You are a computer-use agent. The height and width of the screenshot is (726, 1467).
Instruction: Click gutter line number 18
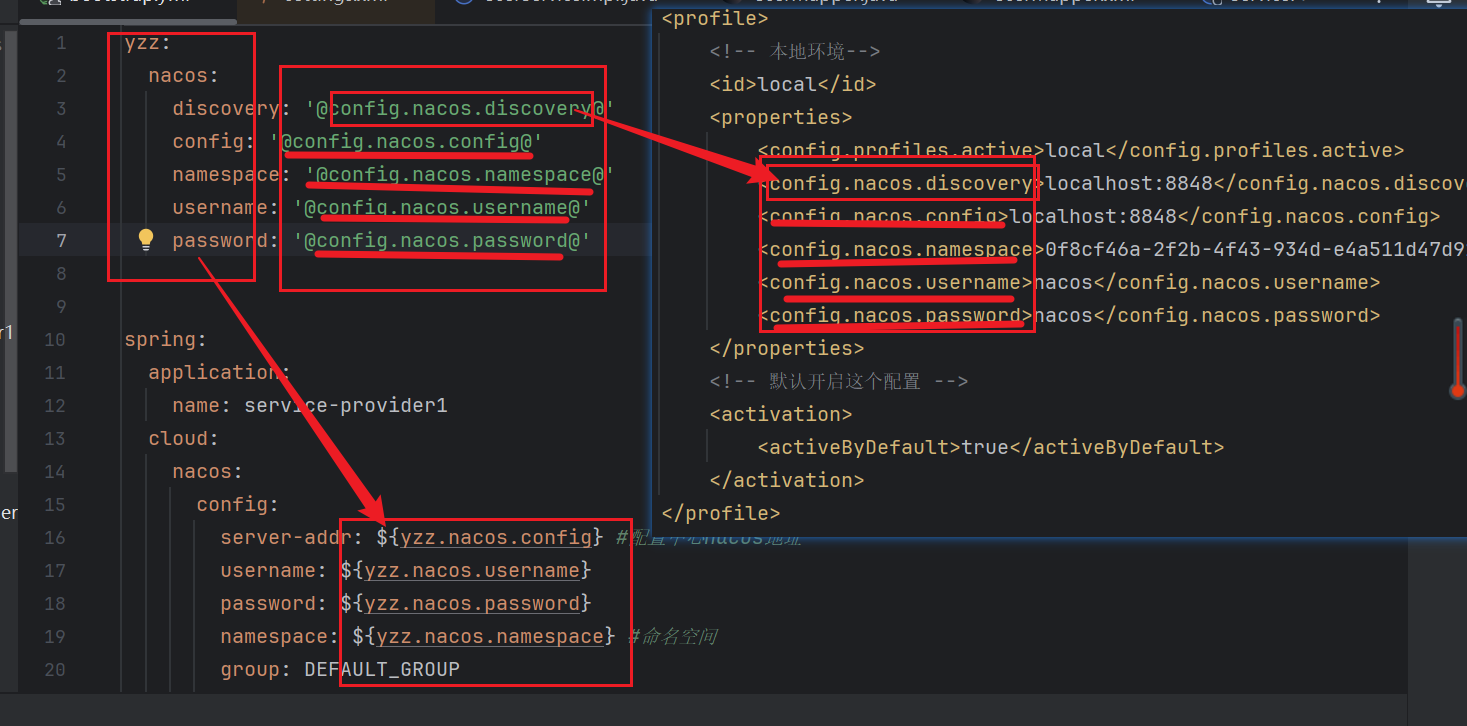click(55, 604)
